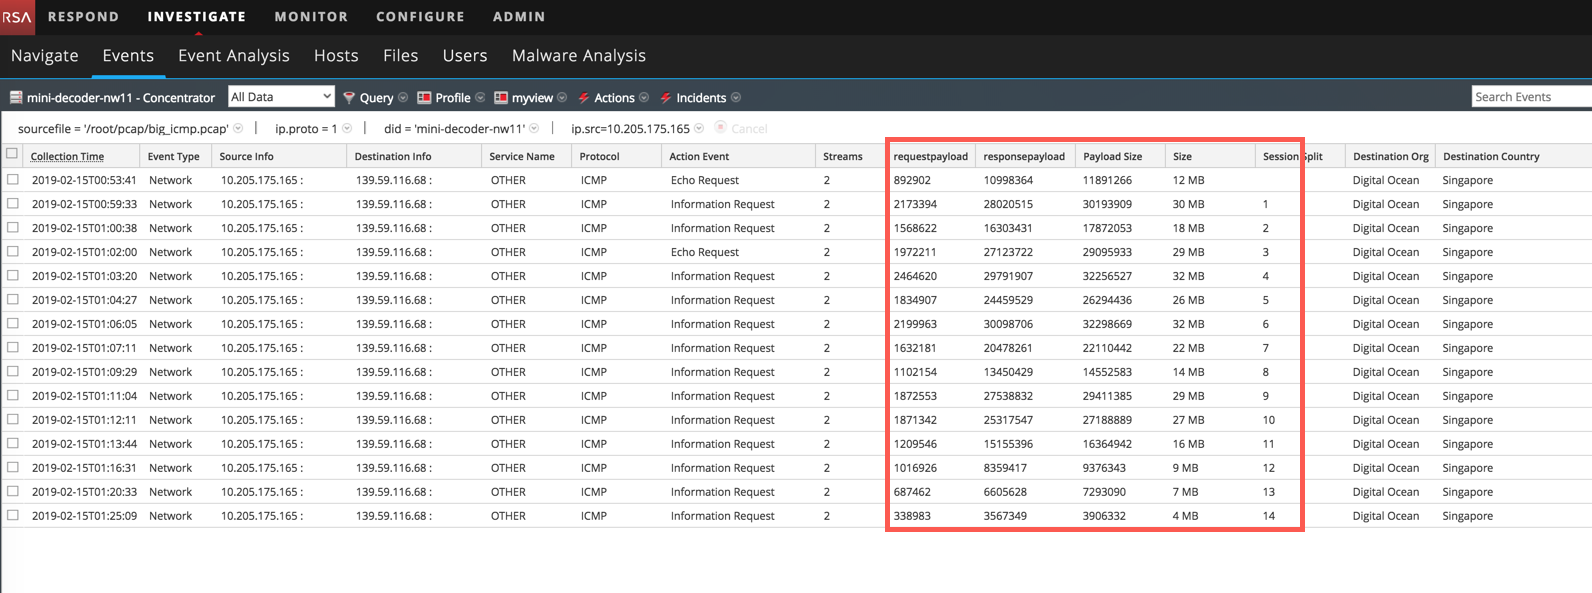The image size is (1592, 593).
Task: Switch to the Event Analysis tab
Action: coord(233,56)
